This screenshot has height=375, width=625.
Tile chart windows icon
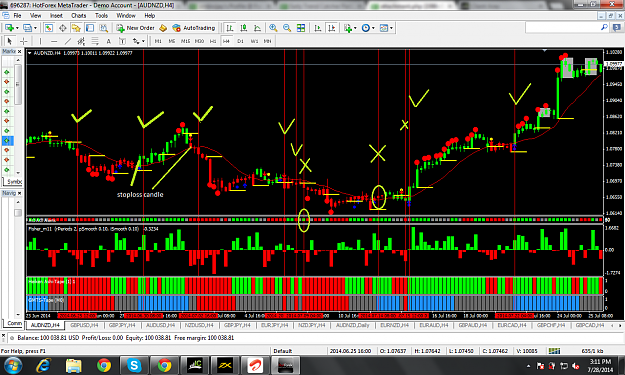(x=301, y=28)
